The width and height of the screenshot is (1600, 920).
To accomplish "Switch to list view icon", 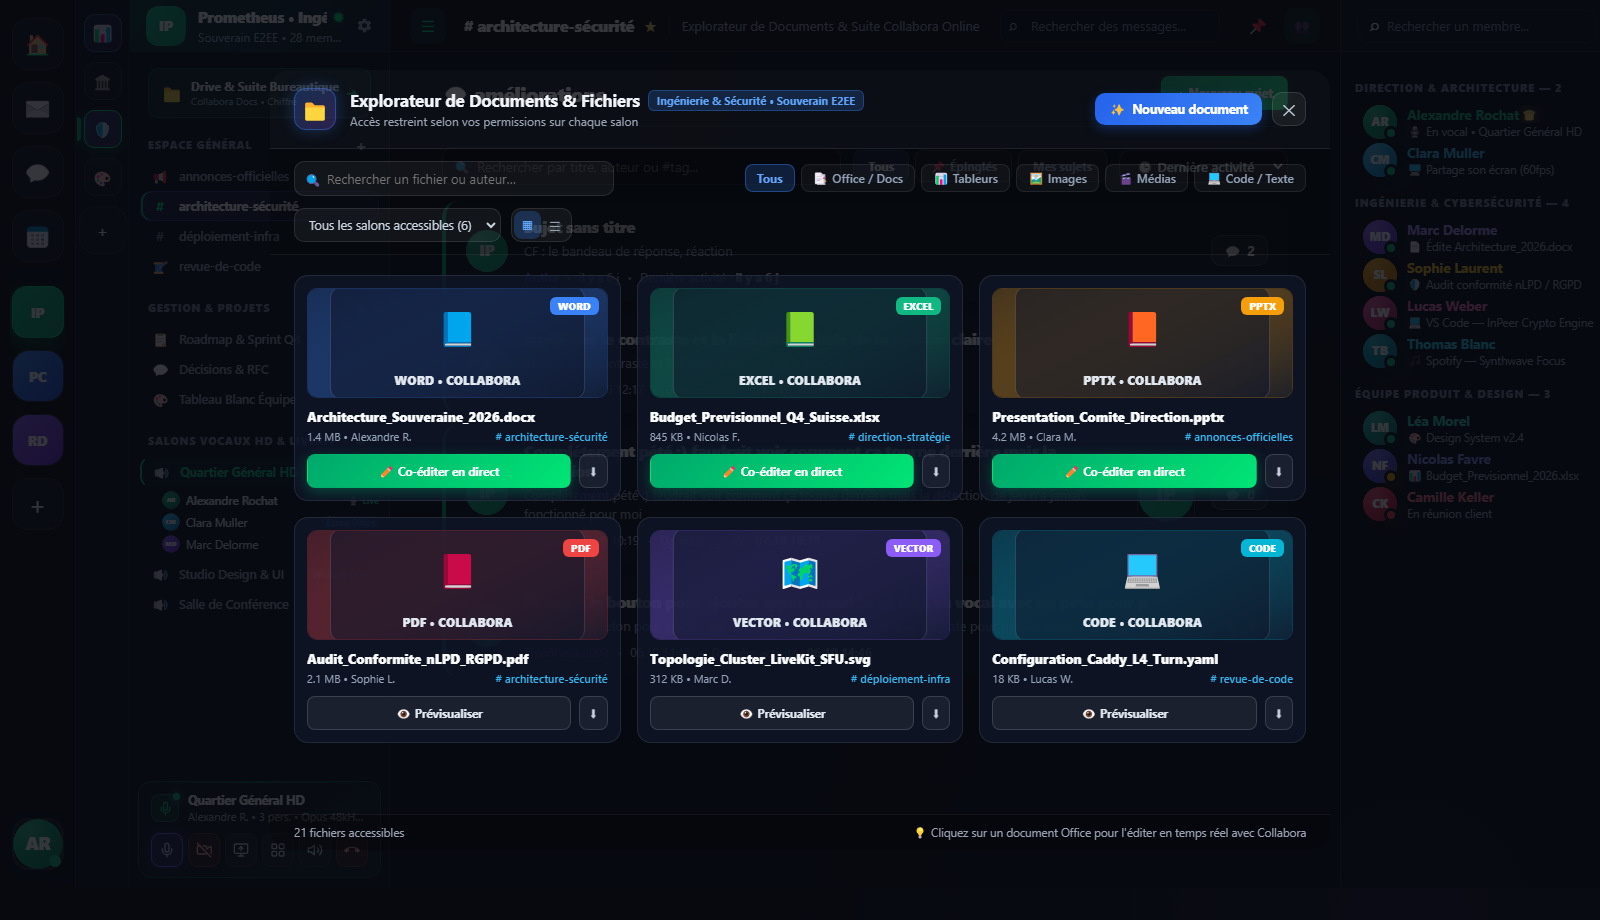I will coord(555,226).
